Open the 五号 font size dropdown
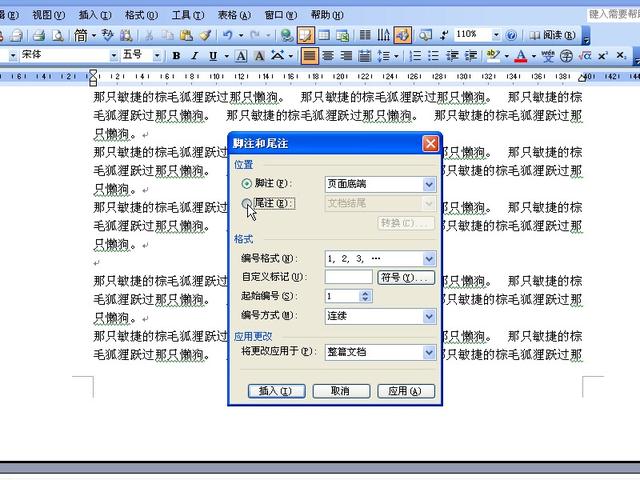Image resolution: width=640 pixels, height=480 pixels. tap(157, 56)
